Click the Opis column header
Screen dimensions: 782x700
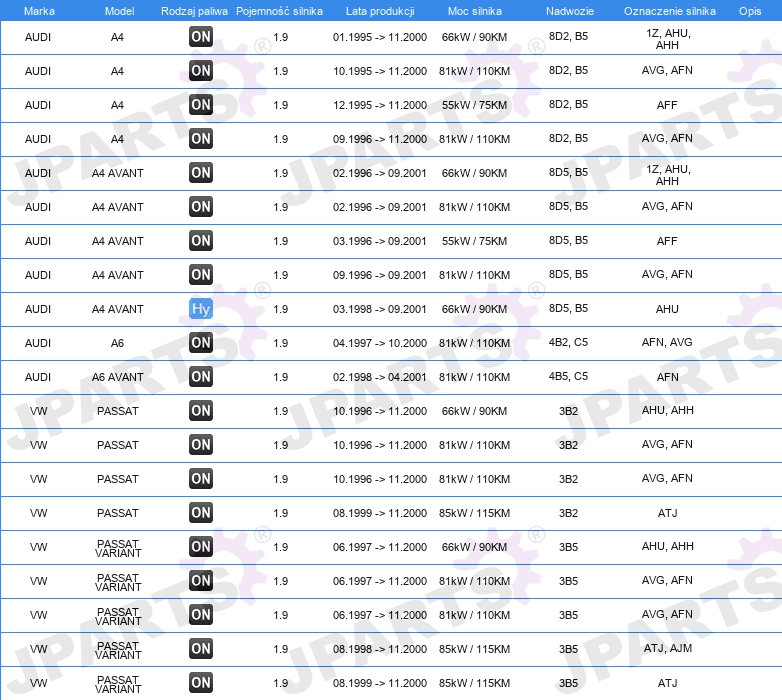[x=750, y=11]
